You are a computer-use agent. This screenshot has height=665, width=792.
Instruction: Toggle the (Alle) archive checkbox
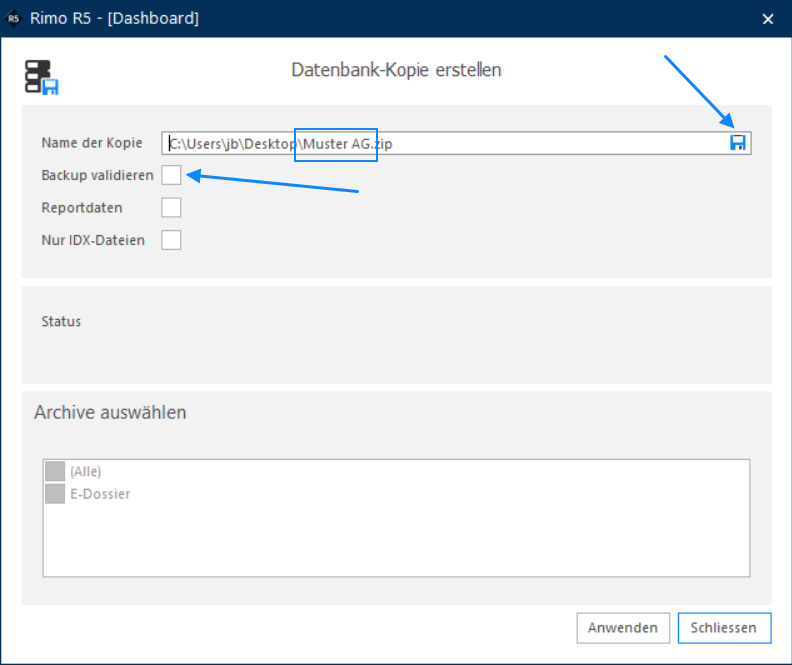[x=55, y=471]
